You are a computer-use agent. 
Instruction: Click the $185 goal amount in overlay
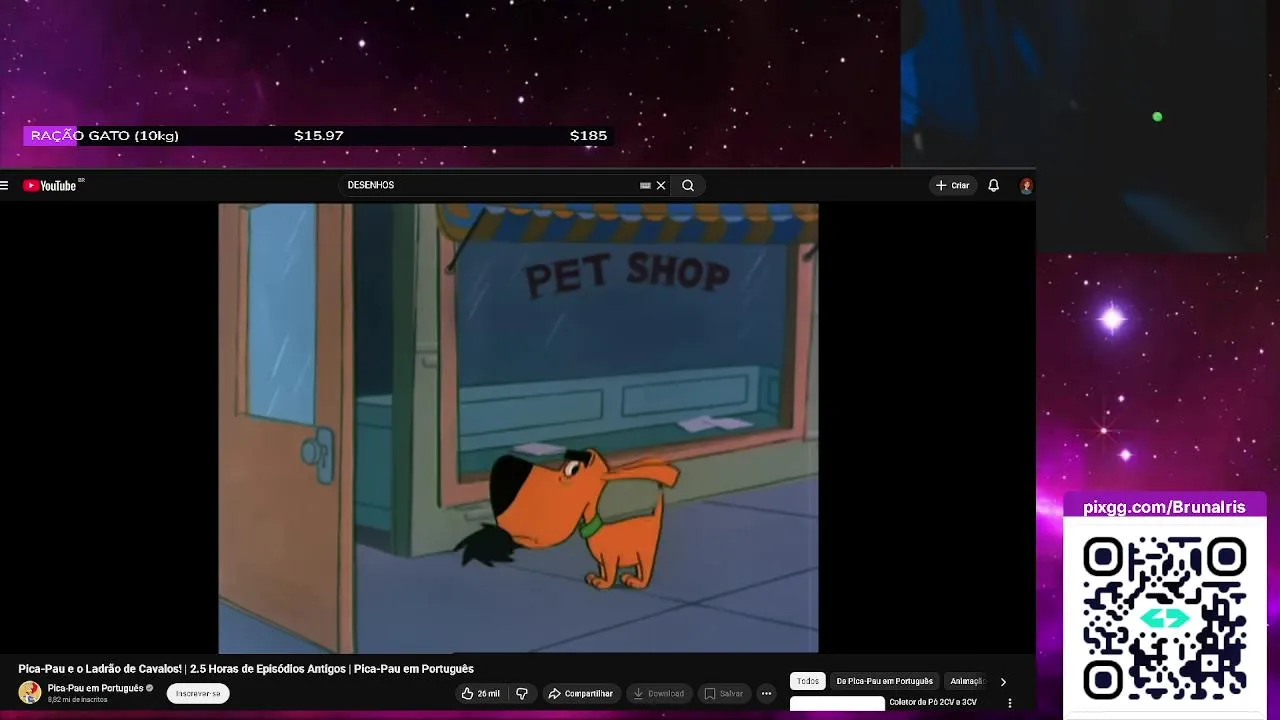point(588,135)
